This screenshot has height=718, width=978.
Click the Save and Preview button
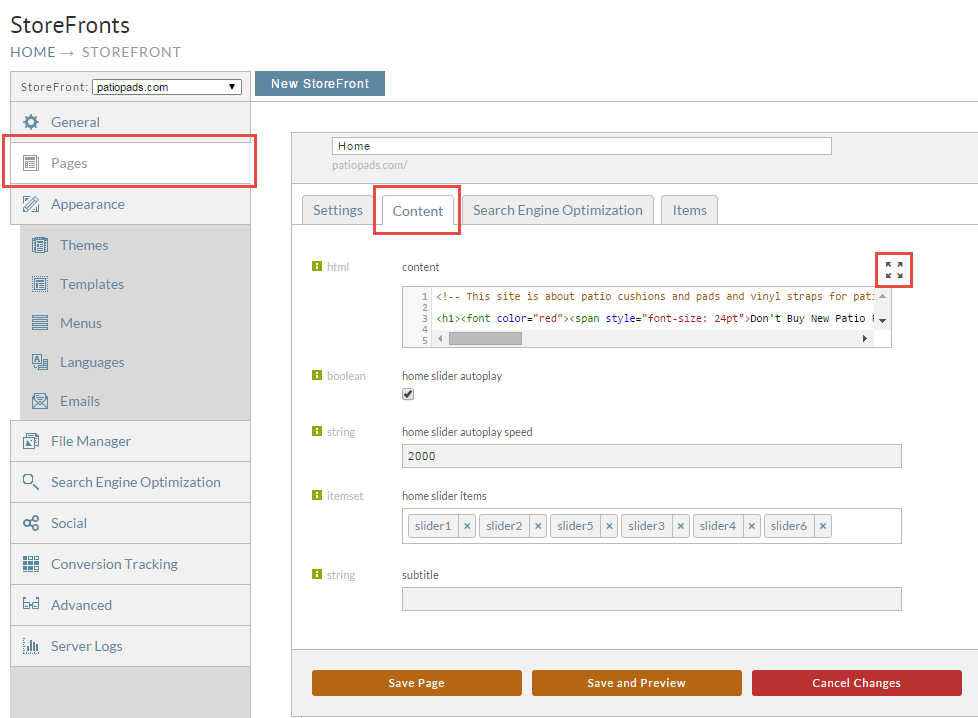(636, 683)
